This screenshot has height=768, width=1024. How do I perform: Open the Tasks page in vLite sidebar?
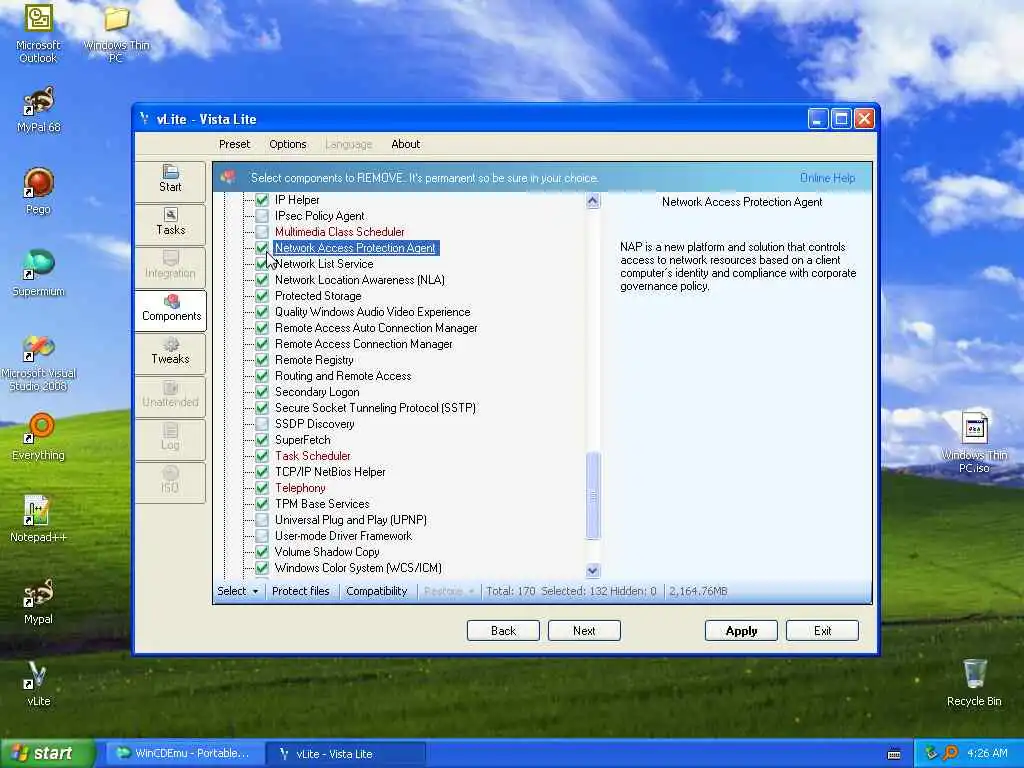[x=170, y=223]
